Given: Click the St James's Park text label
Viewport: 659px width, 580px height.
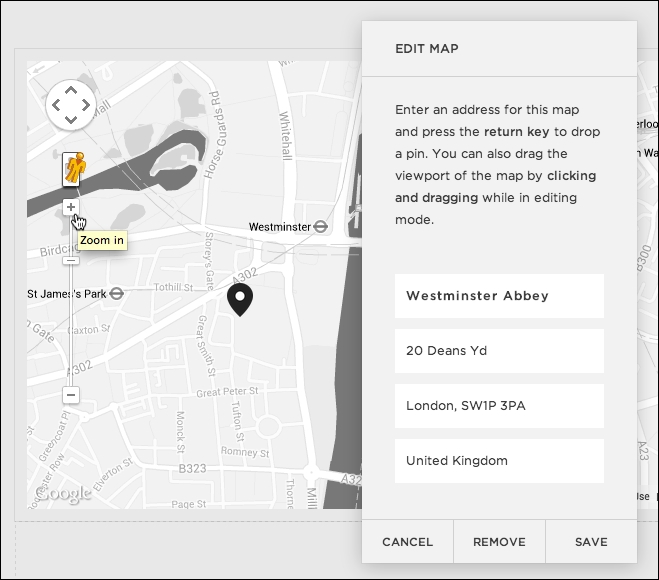Looking at the screenshot, I should tap(67, 294).
